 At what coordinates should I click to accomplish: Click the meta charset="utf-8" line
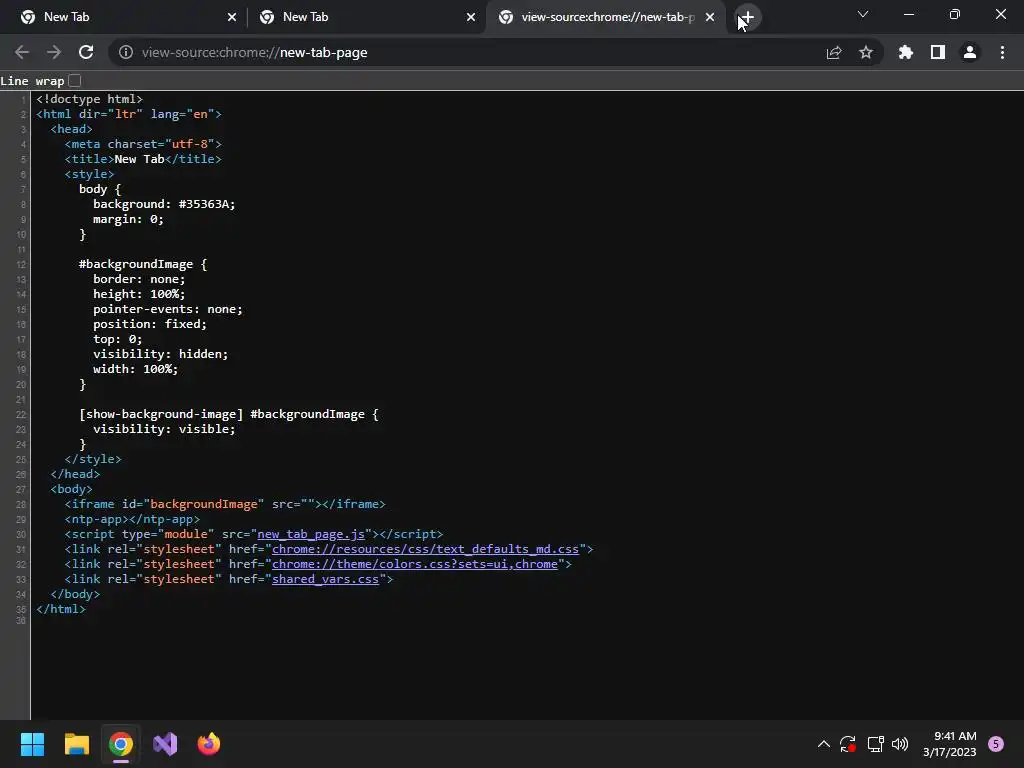tap(143, 144)
